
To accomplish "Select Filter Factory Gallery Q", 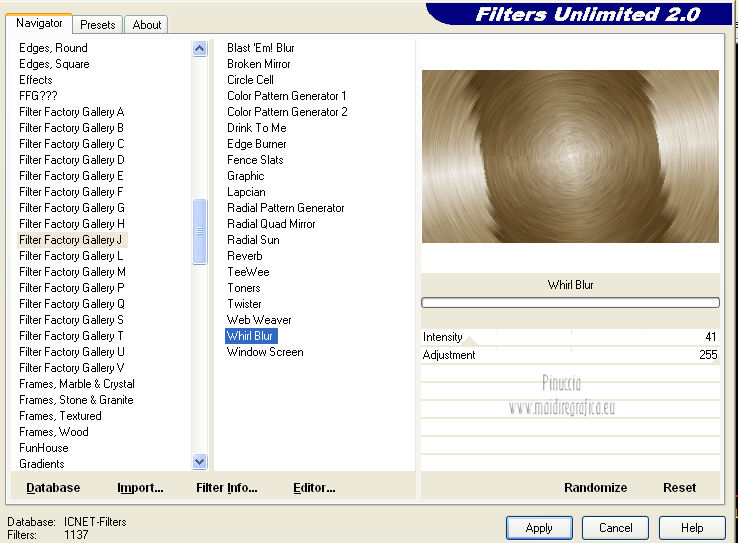I will click(x=72, y=304).
